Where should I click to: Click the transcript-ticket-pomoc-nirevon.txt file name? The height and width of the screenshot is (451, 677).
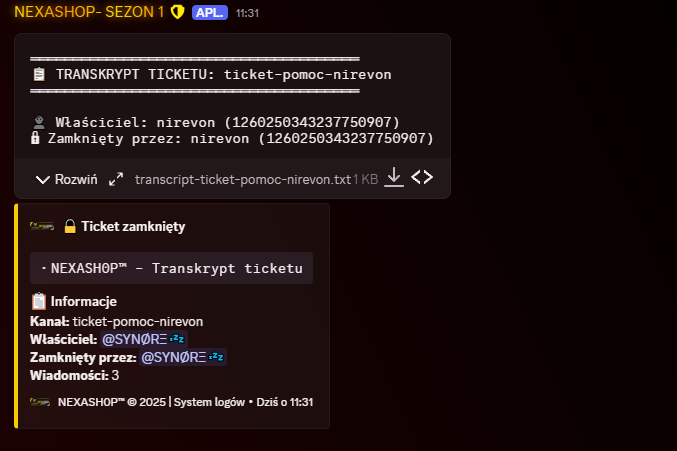tap(242, 179)
